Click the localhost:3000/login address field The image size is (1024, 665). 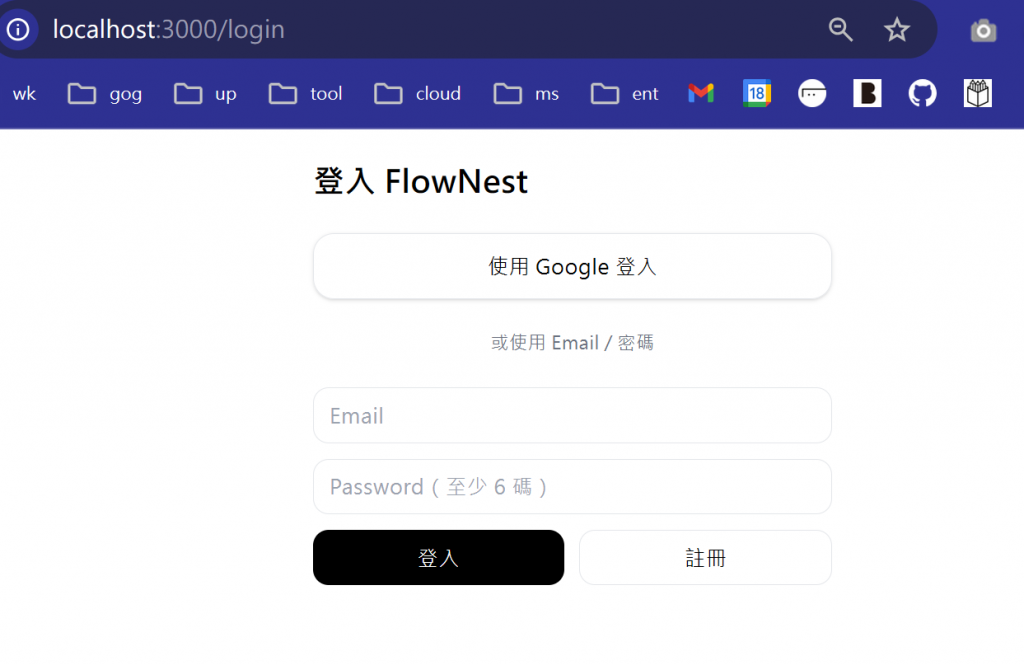click(168, 29)
